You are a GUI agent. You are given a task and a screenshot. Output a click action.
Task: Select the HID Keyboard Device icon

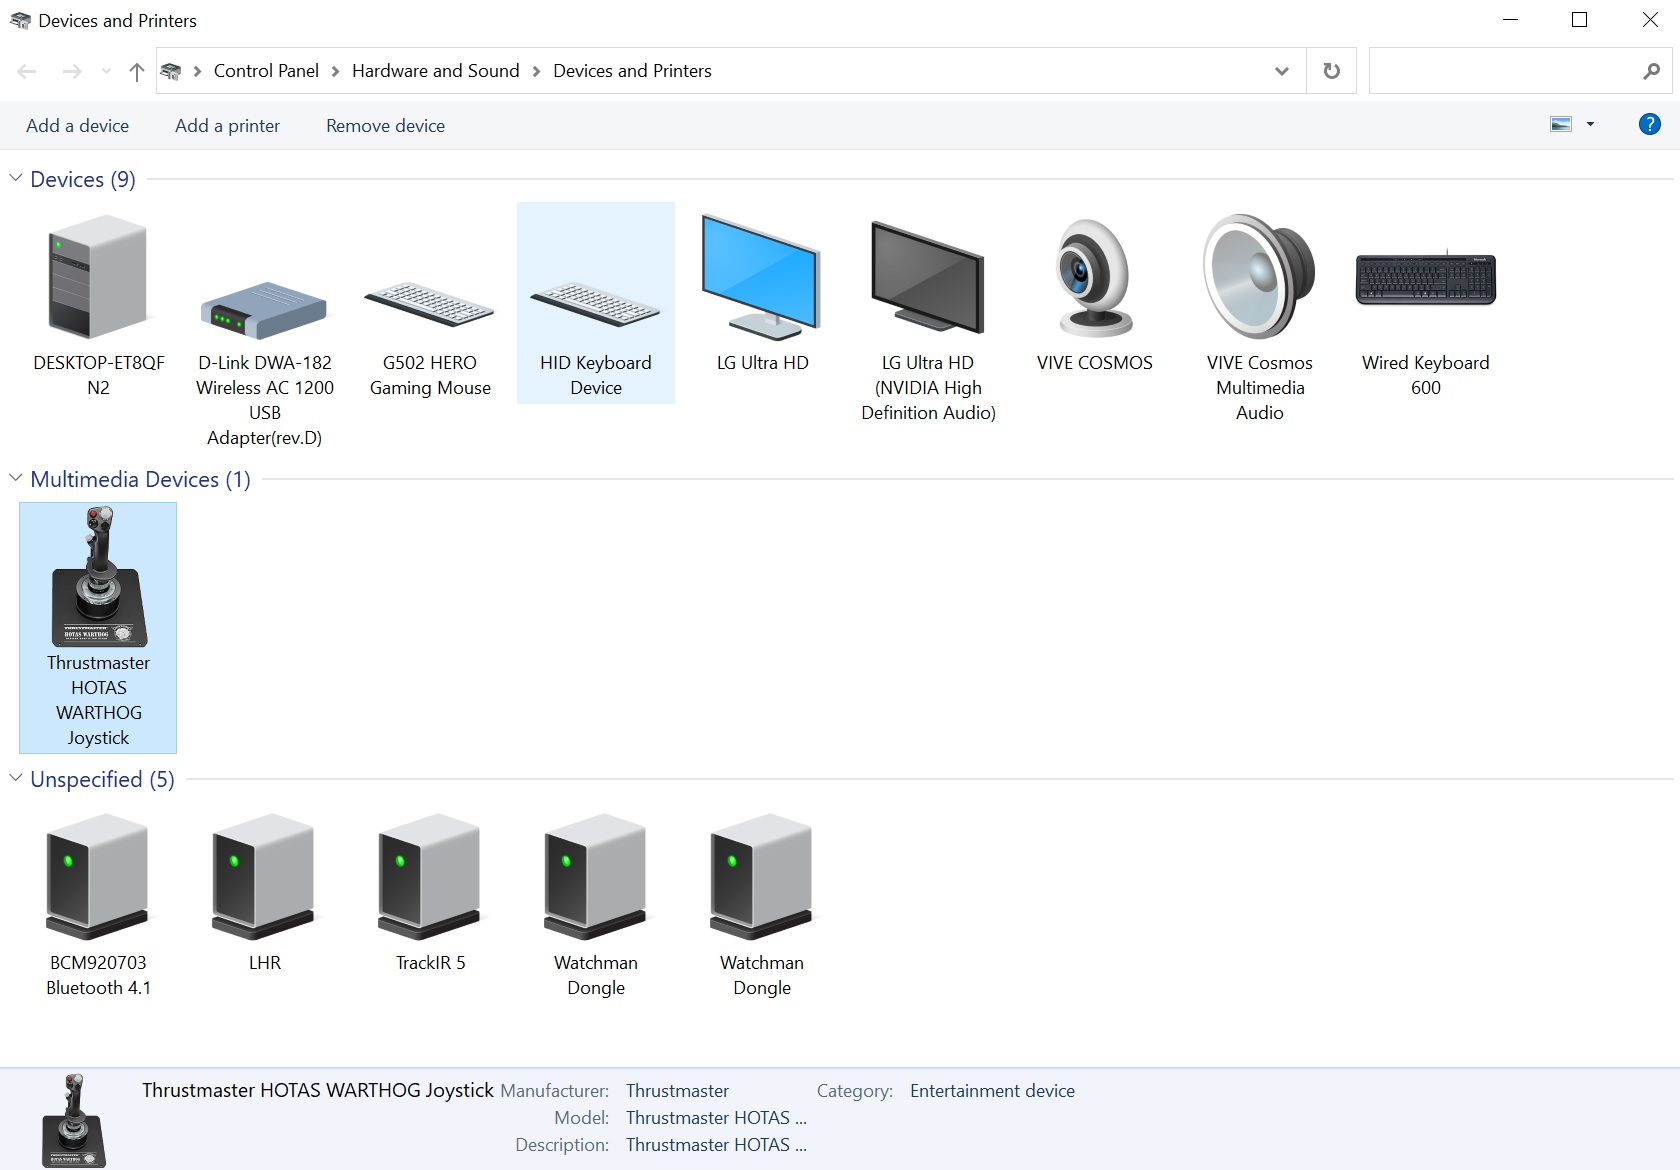coord(596,303)
